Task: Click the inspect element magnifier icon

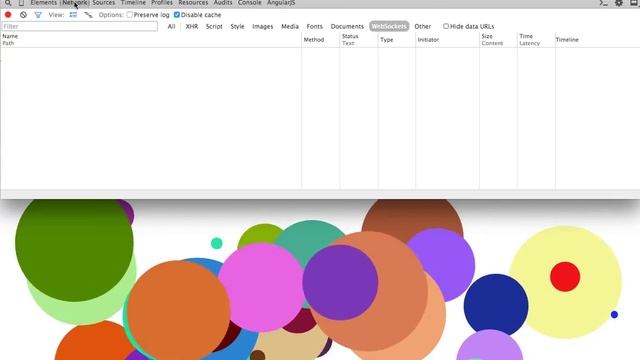Action: point(8,3)
